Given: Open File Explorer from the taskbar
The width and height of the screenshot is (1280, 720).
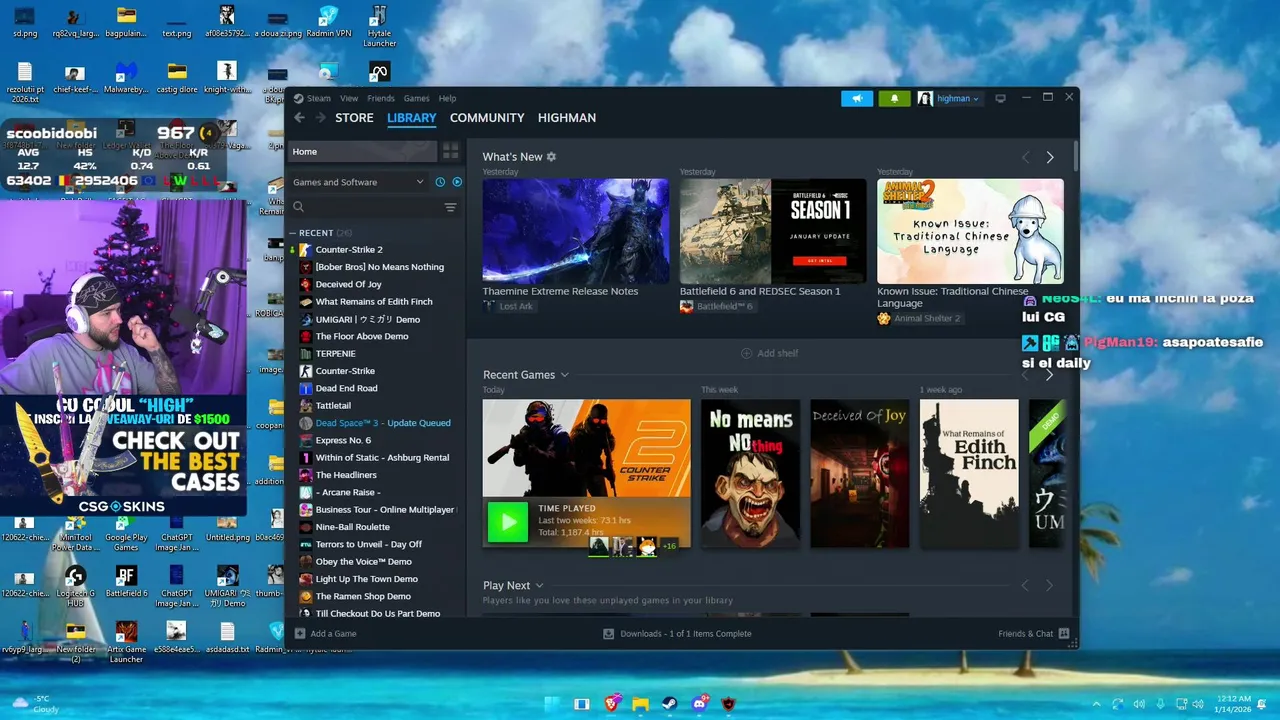Looking at the screenshot, I should point(641,704).
